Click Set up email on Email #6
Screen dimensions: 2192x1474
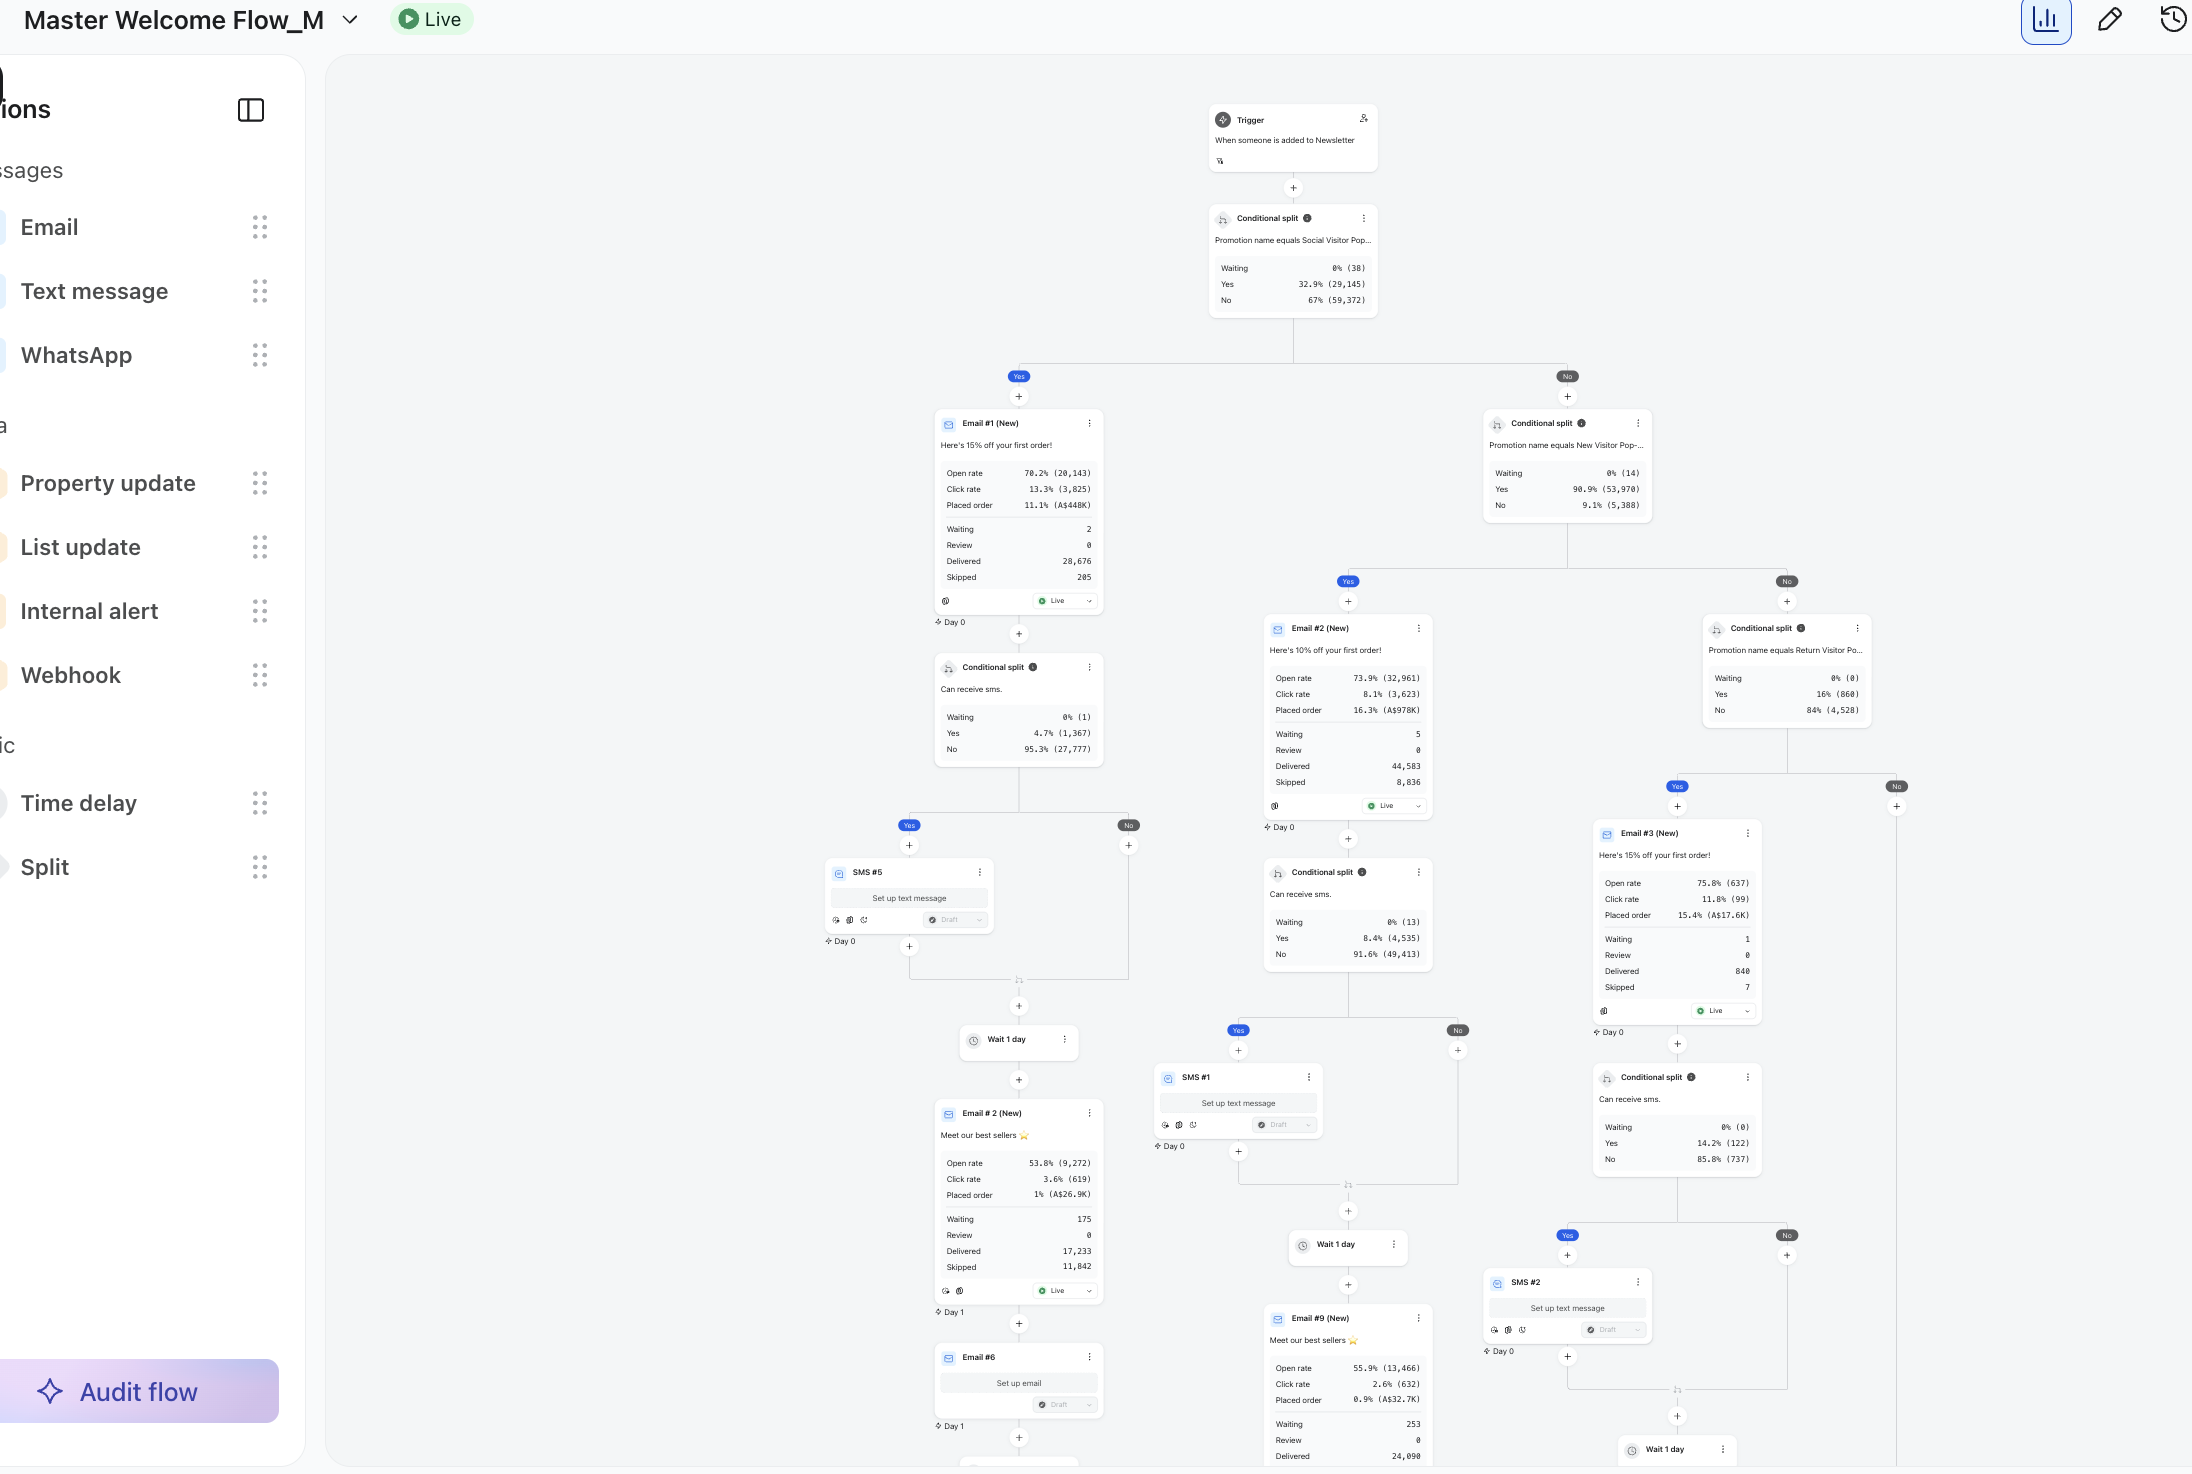1019,1383
